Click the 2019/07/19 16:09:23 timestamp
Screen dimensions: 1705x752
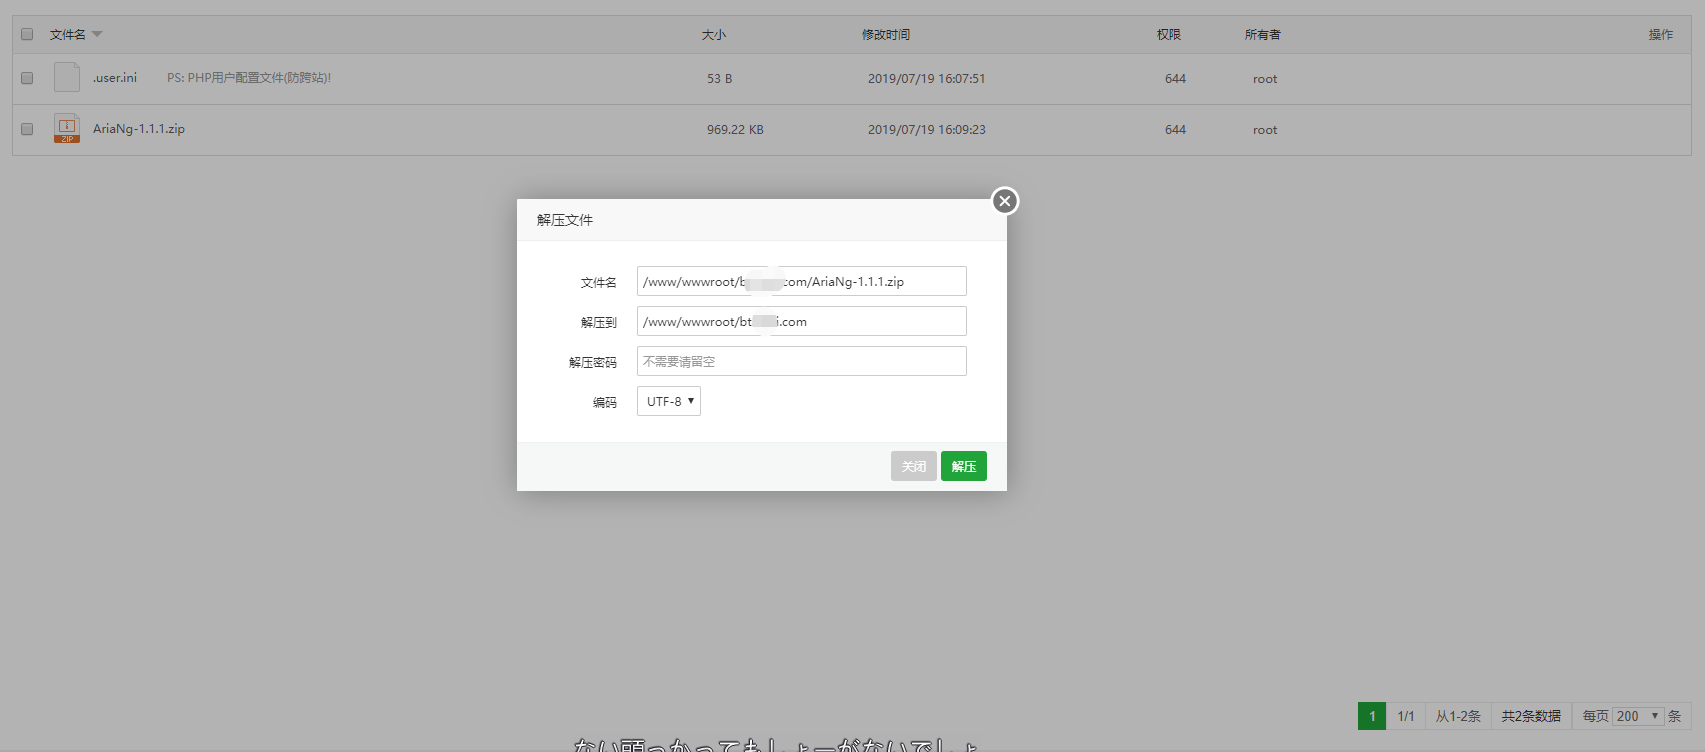point(927,129)
